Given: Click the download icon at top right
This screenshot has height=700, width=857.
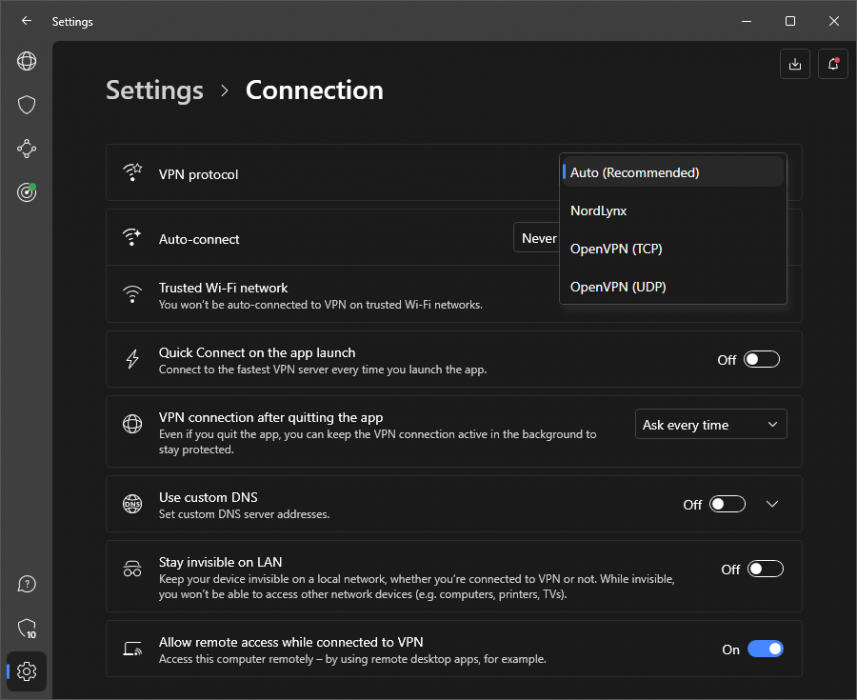Looking at the screenshot, I should click(x=795, y=64).
